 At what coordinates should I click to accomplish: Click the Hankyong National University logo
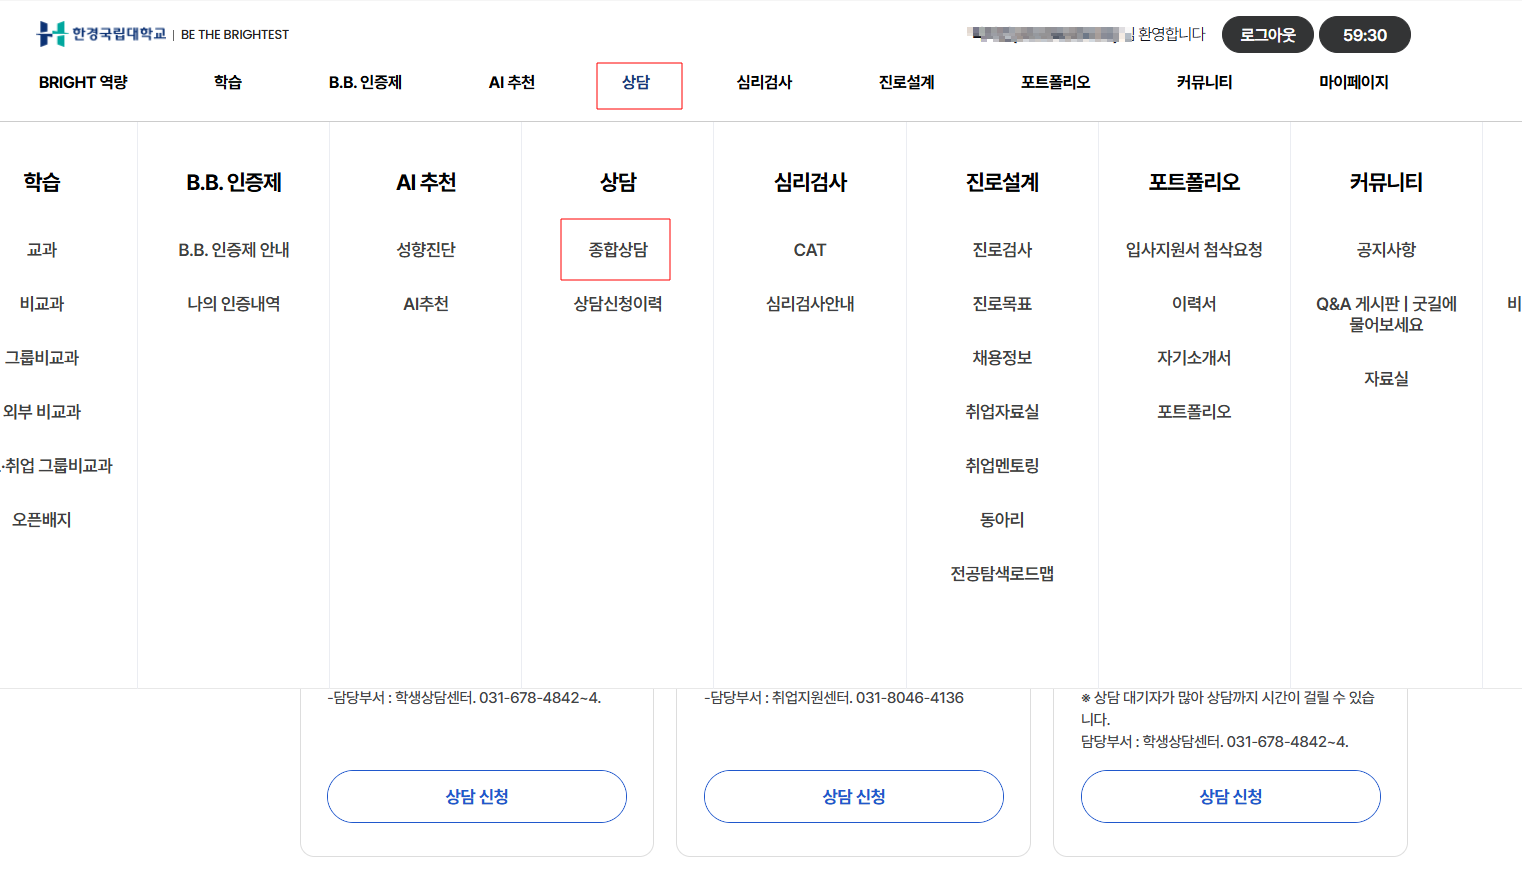click(101, 34)
